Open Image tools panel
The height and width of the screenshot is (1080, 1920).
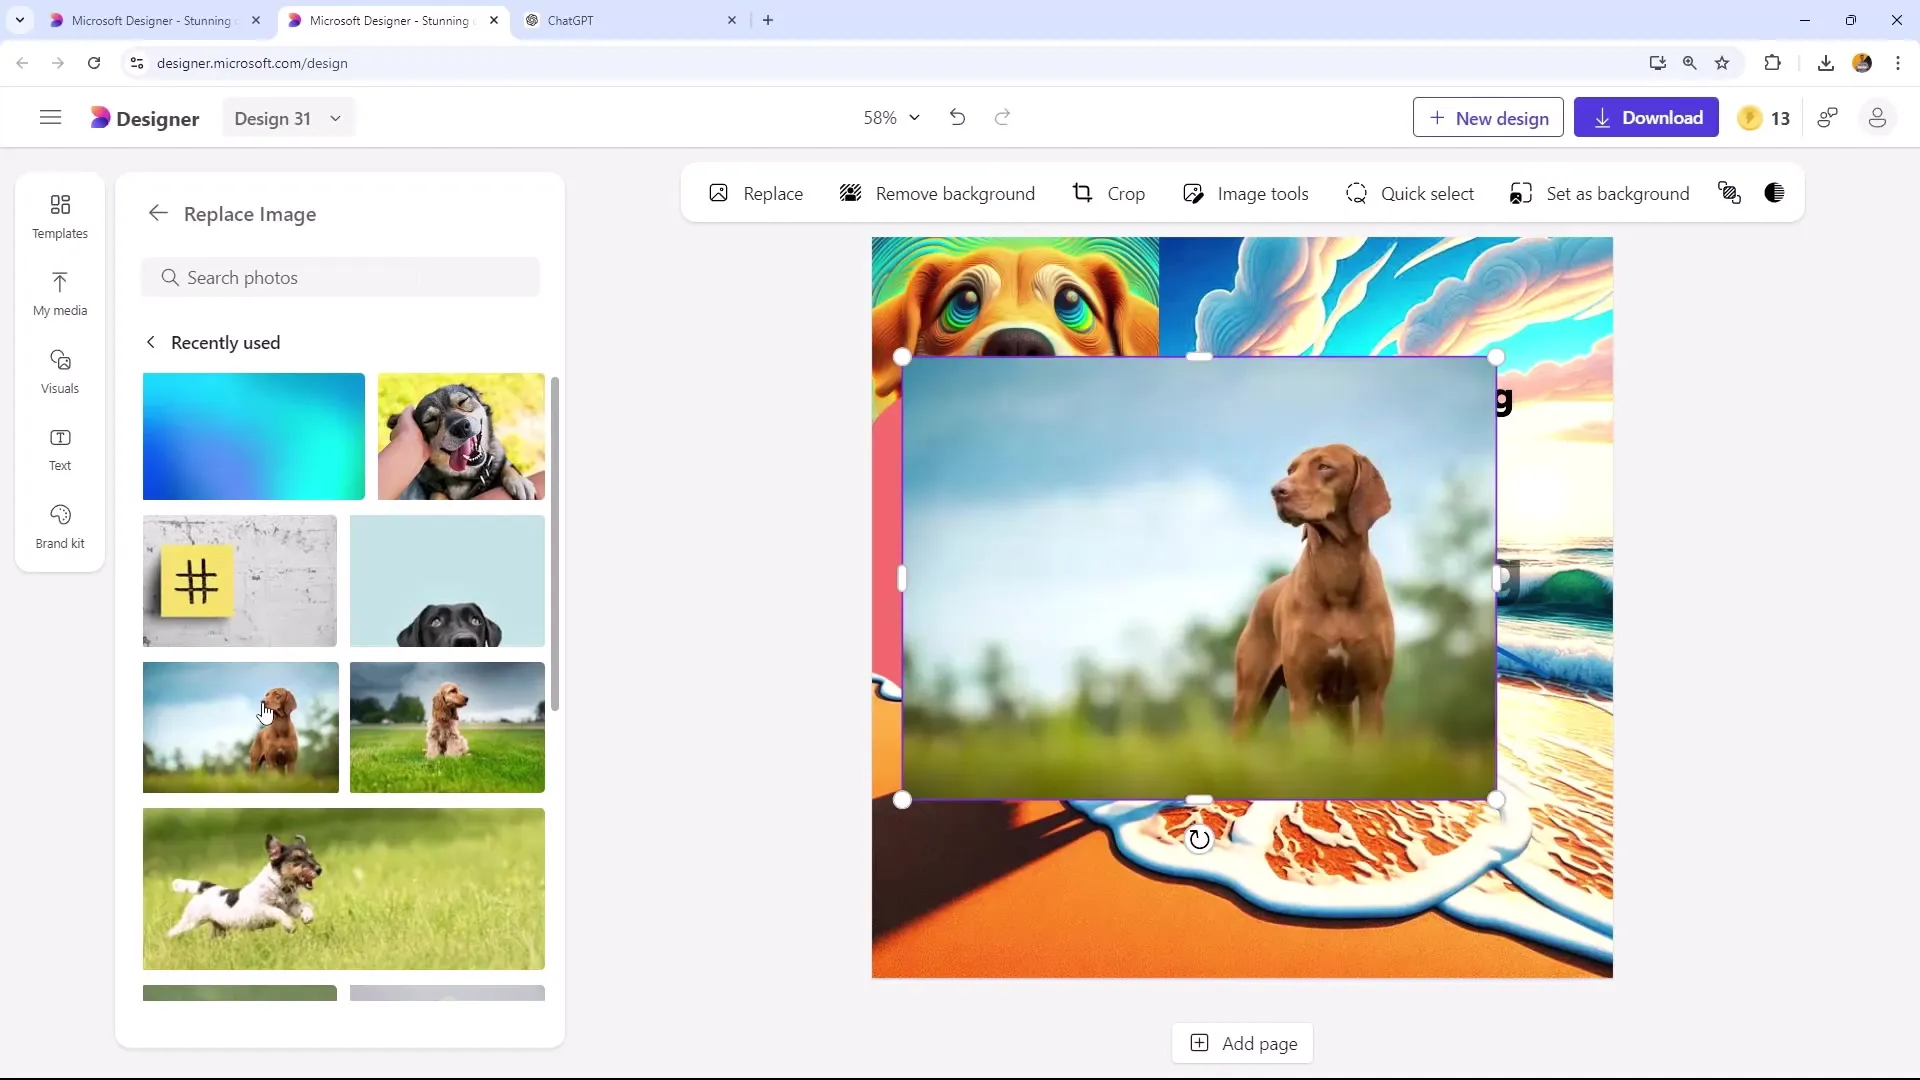pos(1245,193)
